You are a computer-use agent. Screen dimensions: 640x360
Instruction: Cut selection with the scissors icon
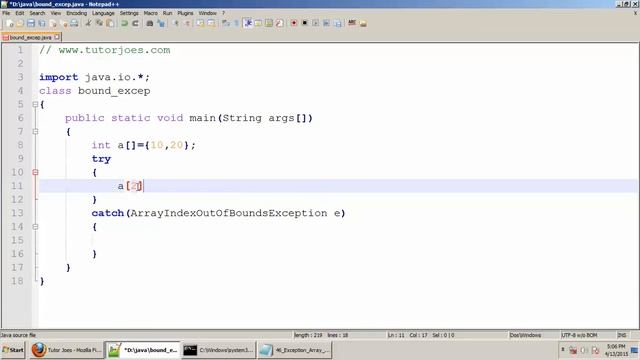[89, 23]
